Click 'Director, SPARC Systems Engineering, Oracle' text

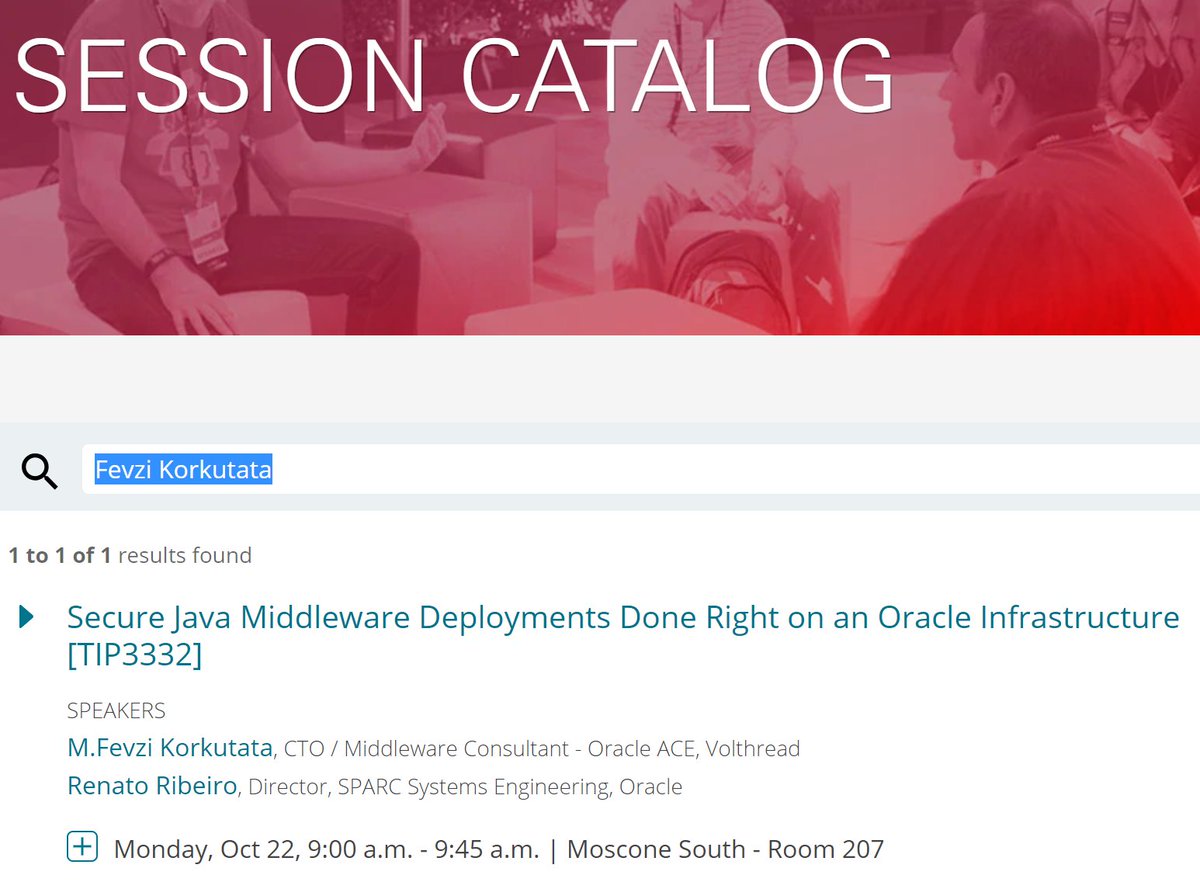[465, 787]
